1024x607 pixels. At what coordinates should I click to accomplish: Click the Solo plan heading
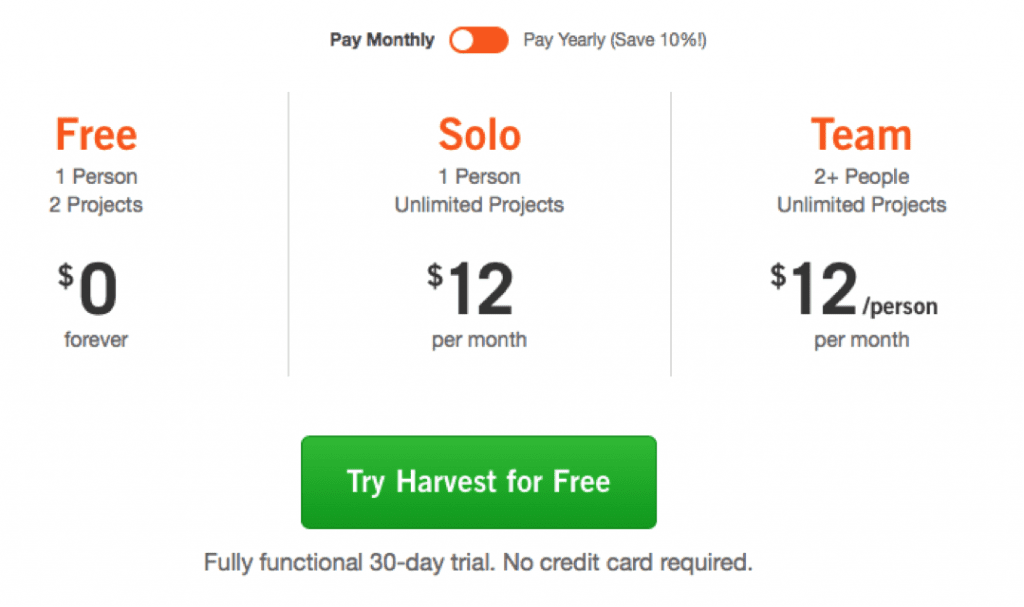click(479, 135)
